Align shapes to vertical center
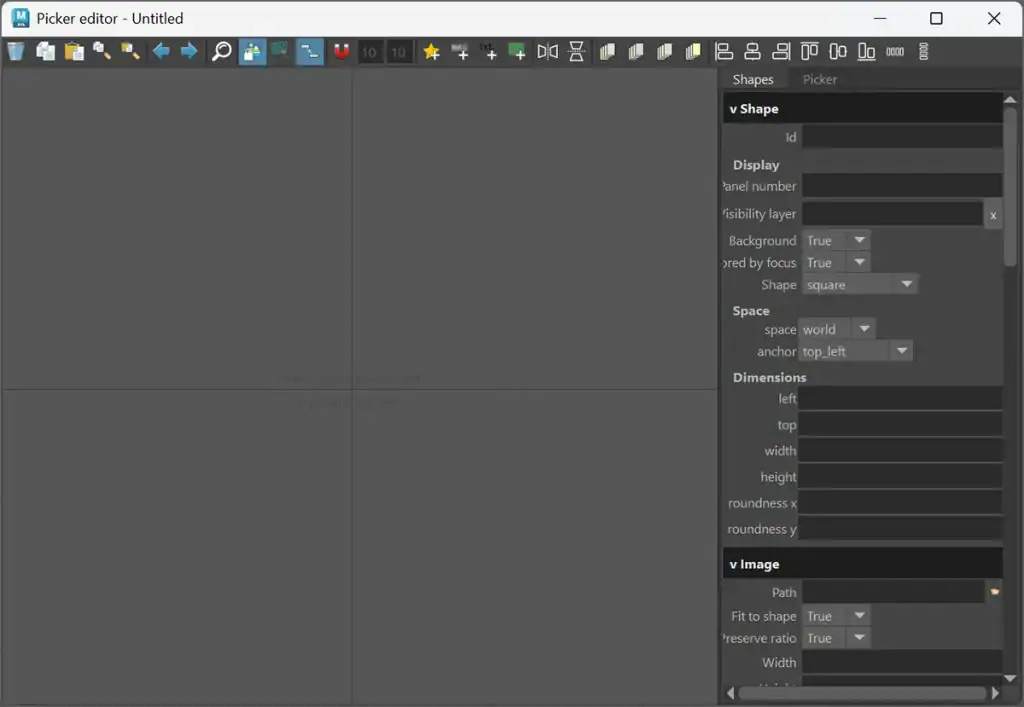Screen dimensions: 1024x707 click(838, 51)
